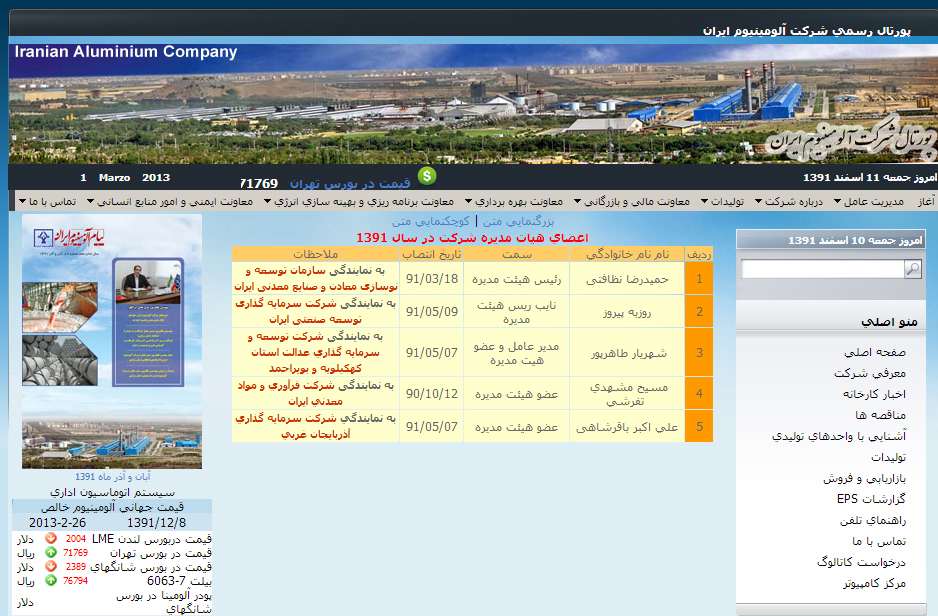938x616 pixels.
Task: Click the green dollar price icon
Action: (427, 176)
